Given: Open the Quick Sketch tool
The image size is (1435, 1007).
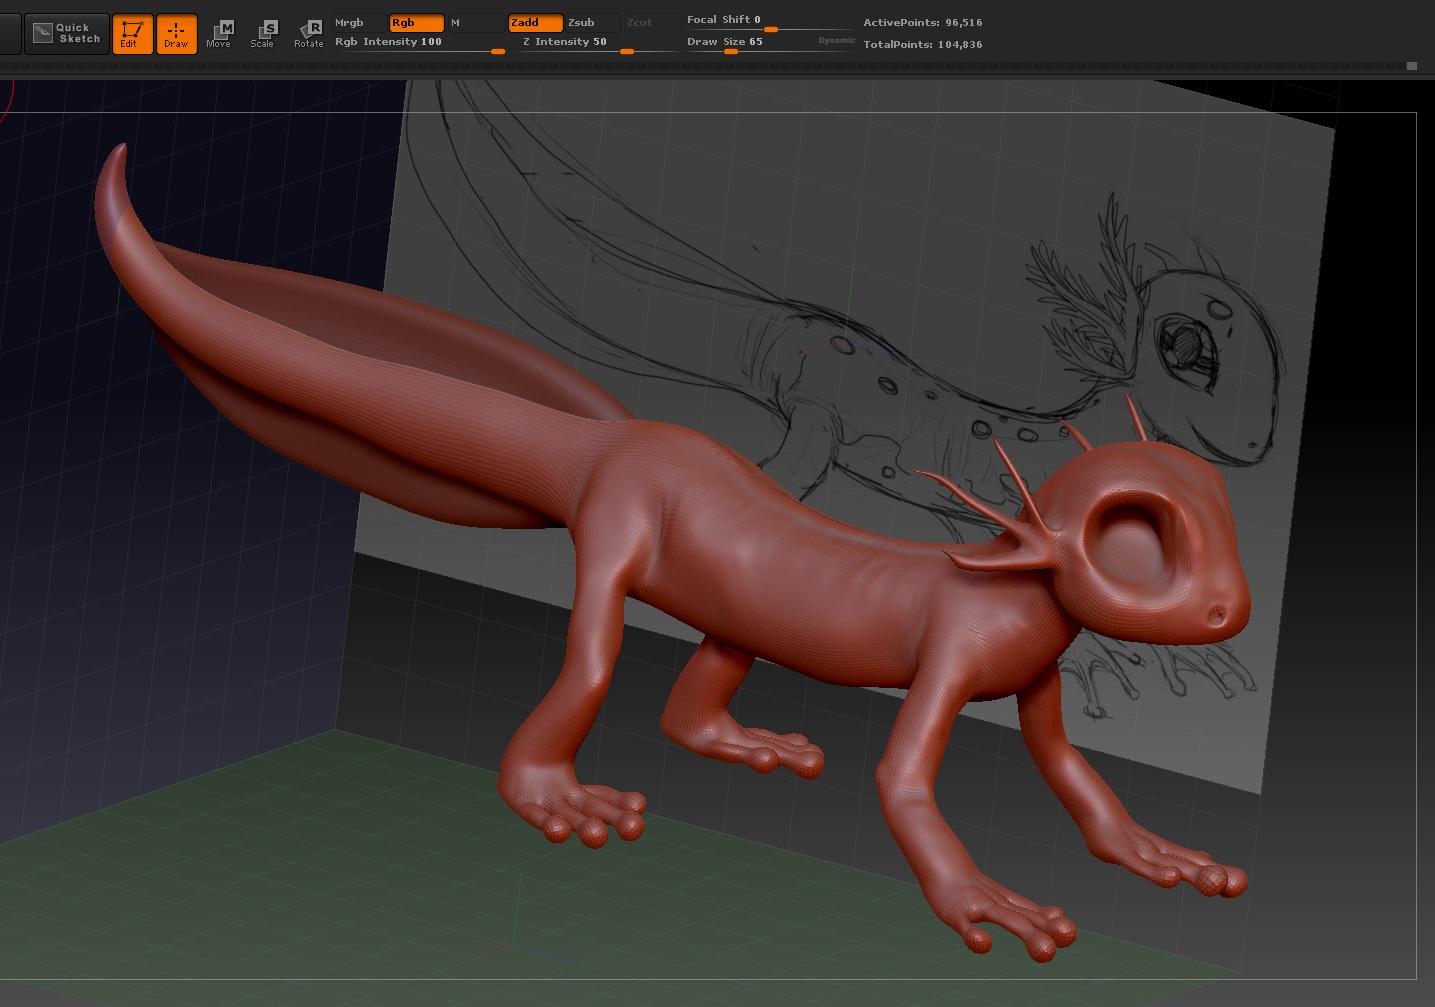Looking at the screenshot, I should [x=67, y=34].
